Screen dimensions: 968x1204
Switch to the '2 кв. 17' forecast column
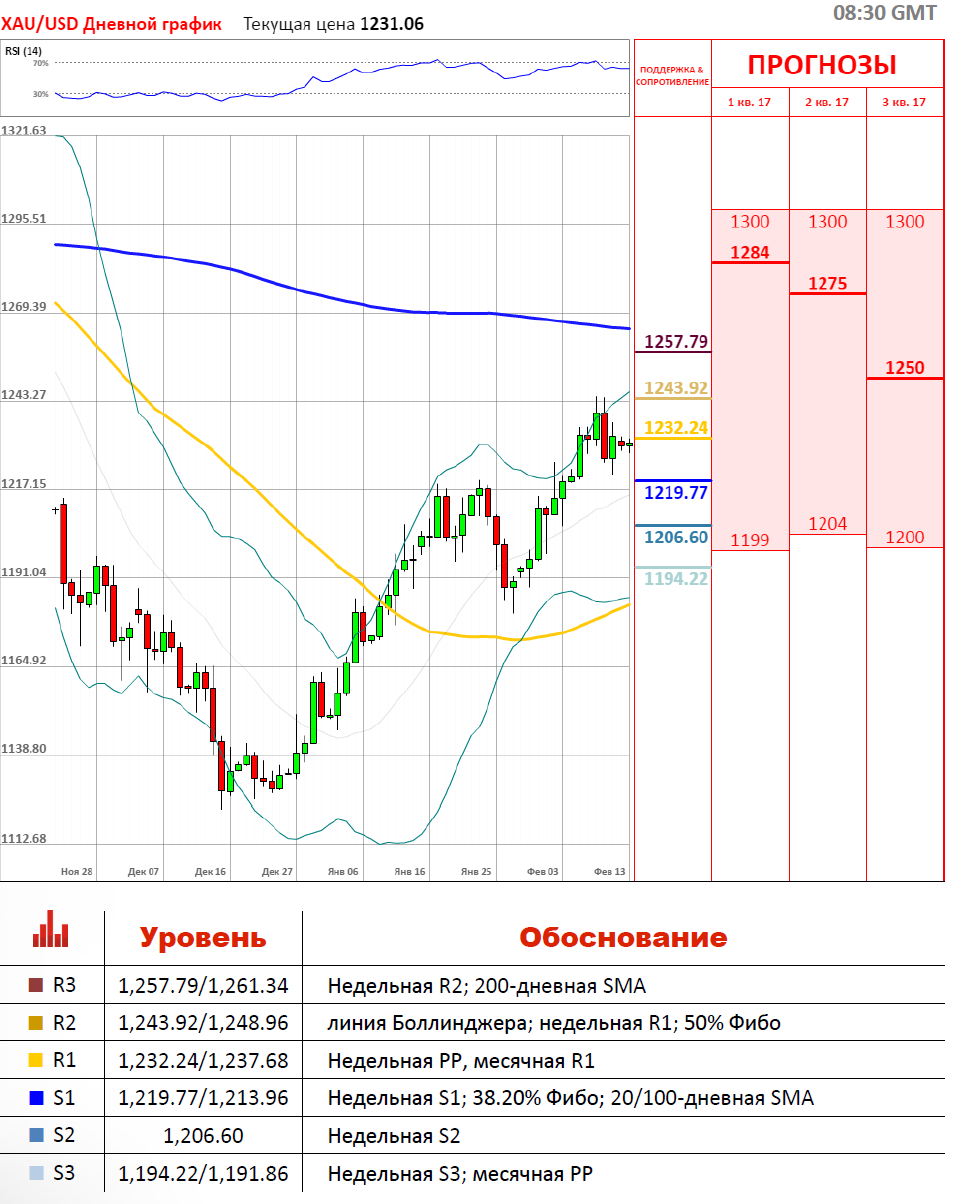(x=827, y=102)
